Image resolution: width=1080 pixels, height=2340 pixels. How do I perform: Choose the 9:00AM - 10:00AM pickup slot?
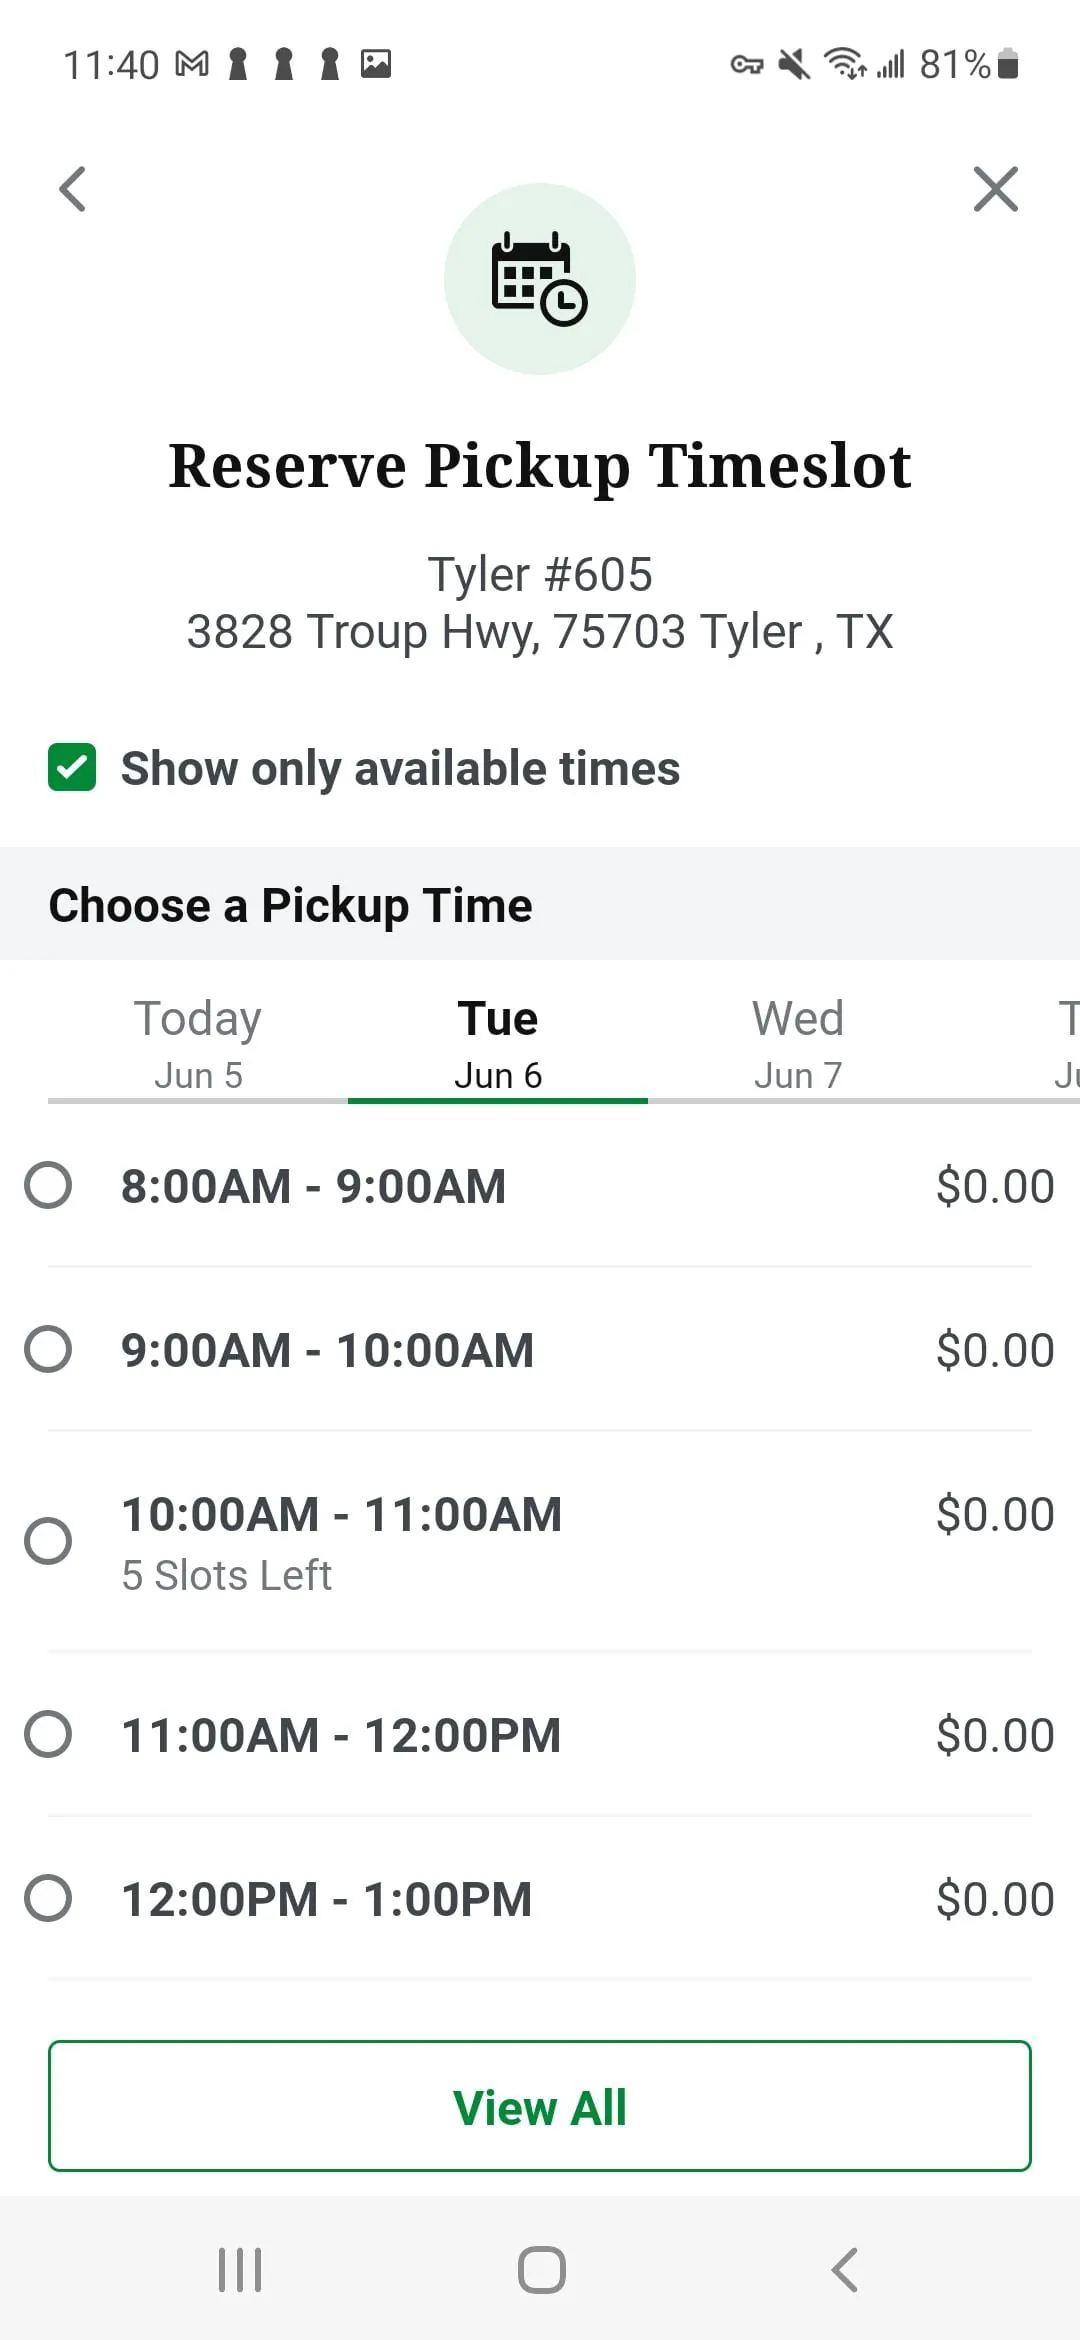tap(48, 1350)
